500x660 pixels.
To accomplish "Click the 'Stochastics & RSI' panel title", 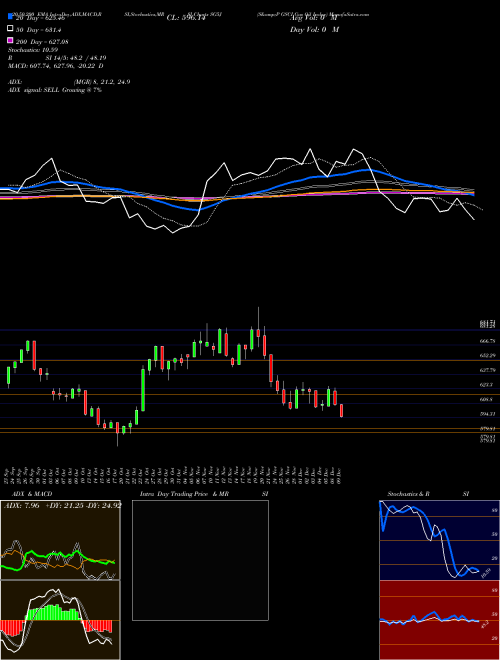I will coord(428,494).
